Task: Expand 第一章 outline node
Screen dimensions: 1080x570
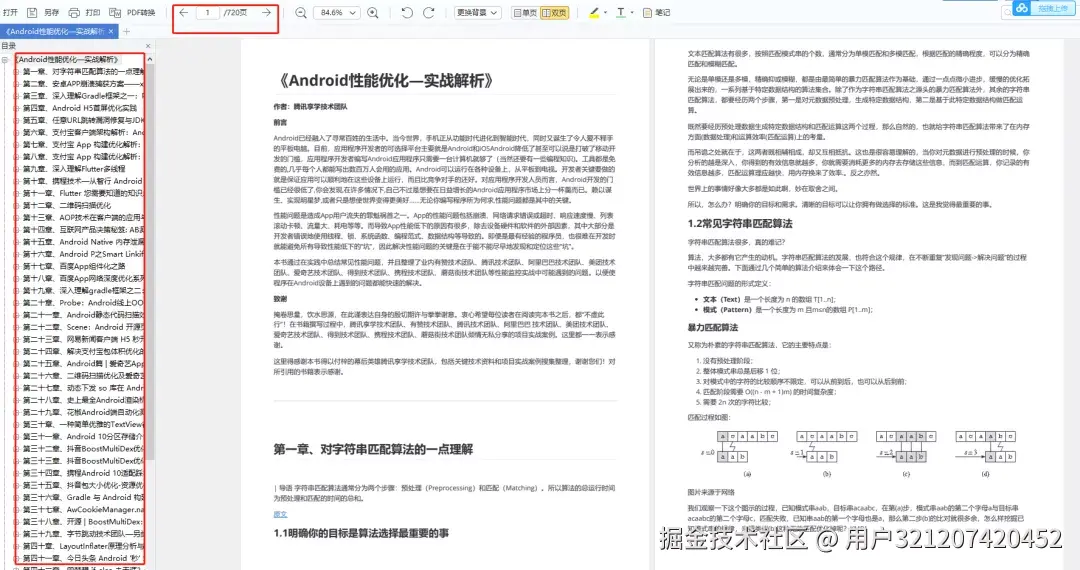Action: 17,72
